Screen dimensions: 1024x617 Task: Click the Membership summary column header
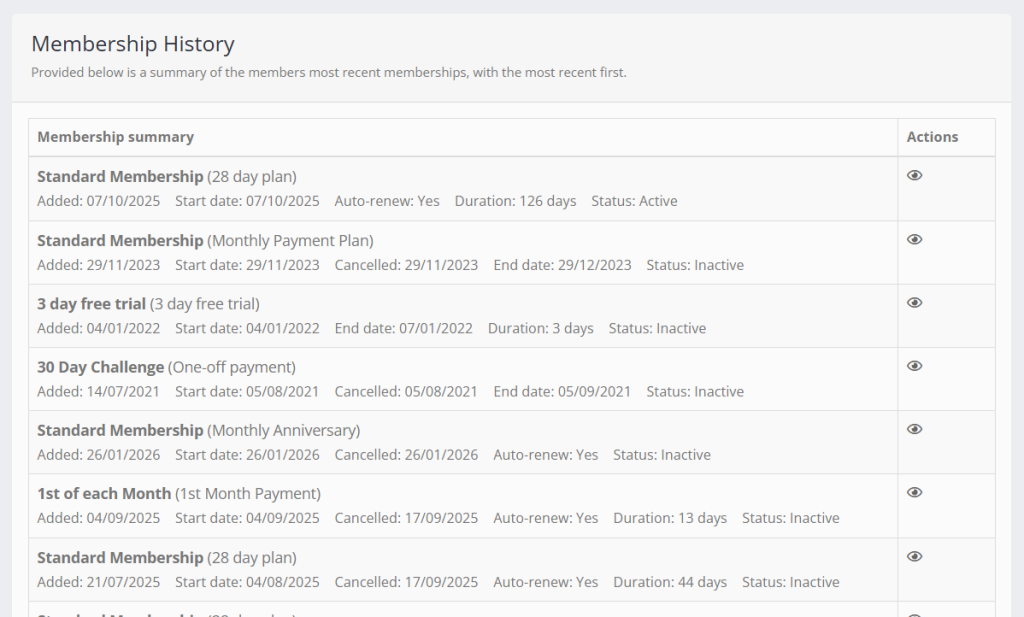point(116,137)
